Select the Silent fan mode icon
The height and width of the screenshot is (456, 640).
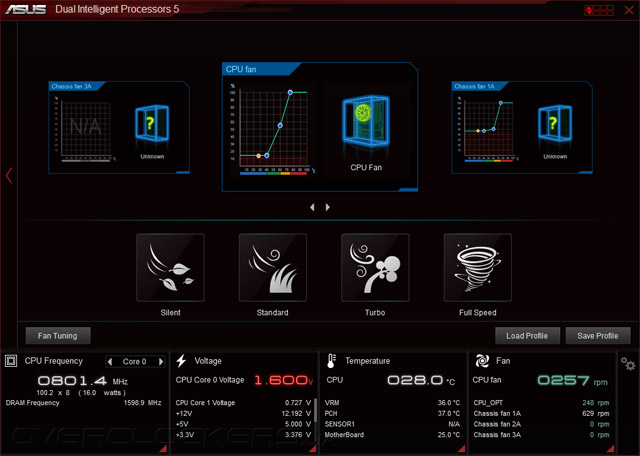coord(170,267)
